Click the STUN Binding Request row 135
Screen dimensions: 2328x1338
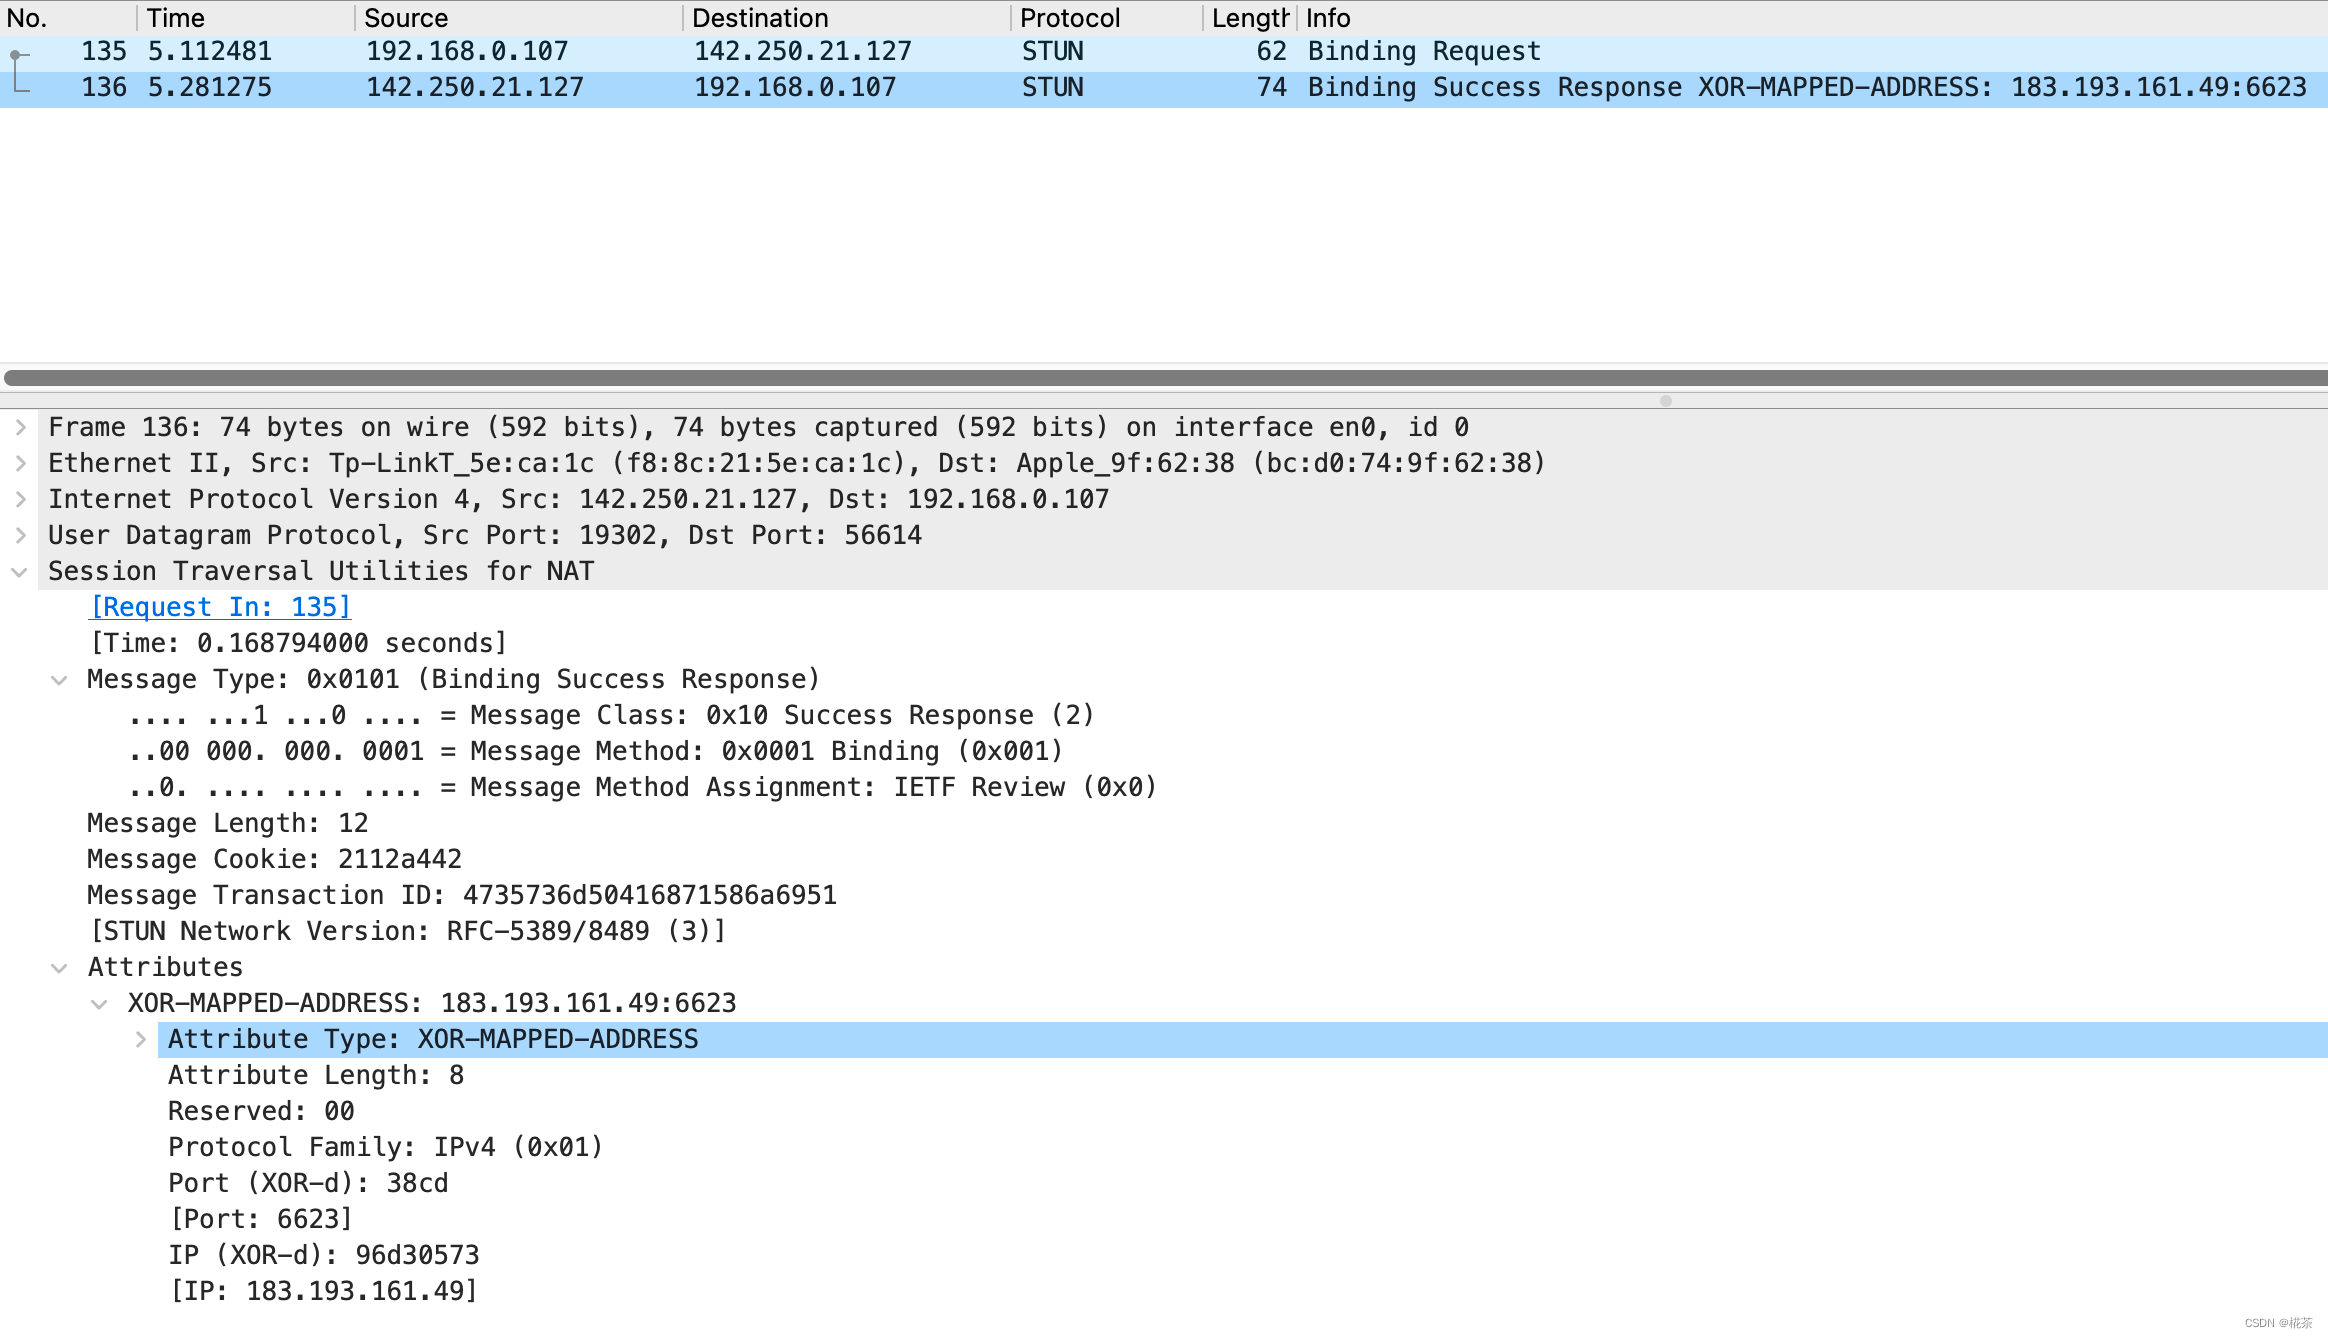[1164, 50]
